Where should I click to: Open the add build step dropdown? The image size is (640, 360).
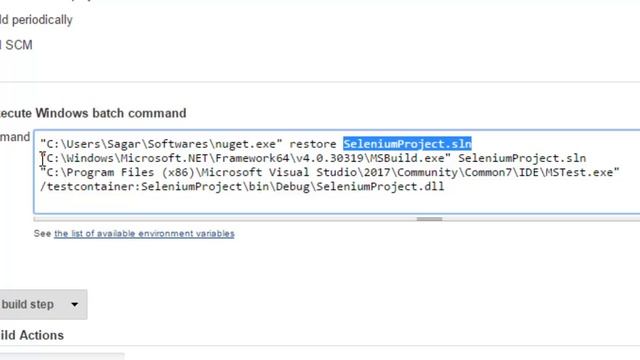point(43,304)
